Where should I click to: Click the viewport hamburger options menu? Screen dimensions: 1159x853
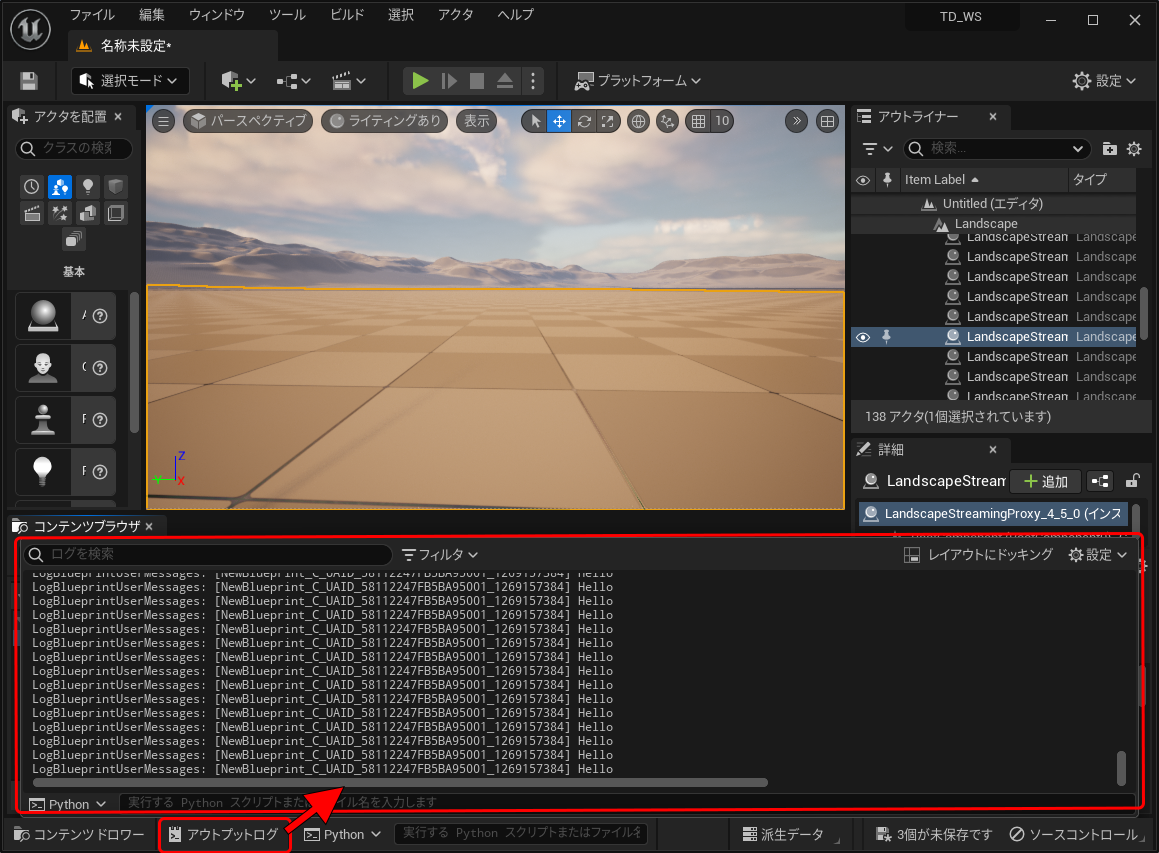pyautogui.click(x=164, y=121)
